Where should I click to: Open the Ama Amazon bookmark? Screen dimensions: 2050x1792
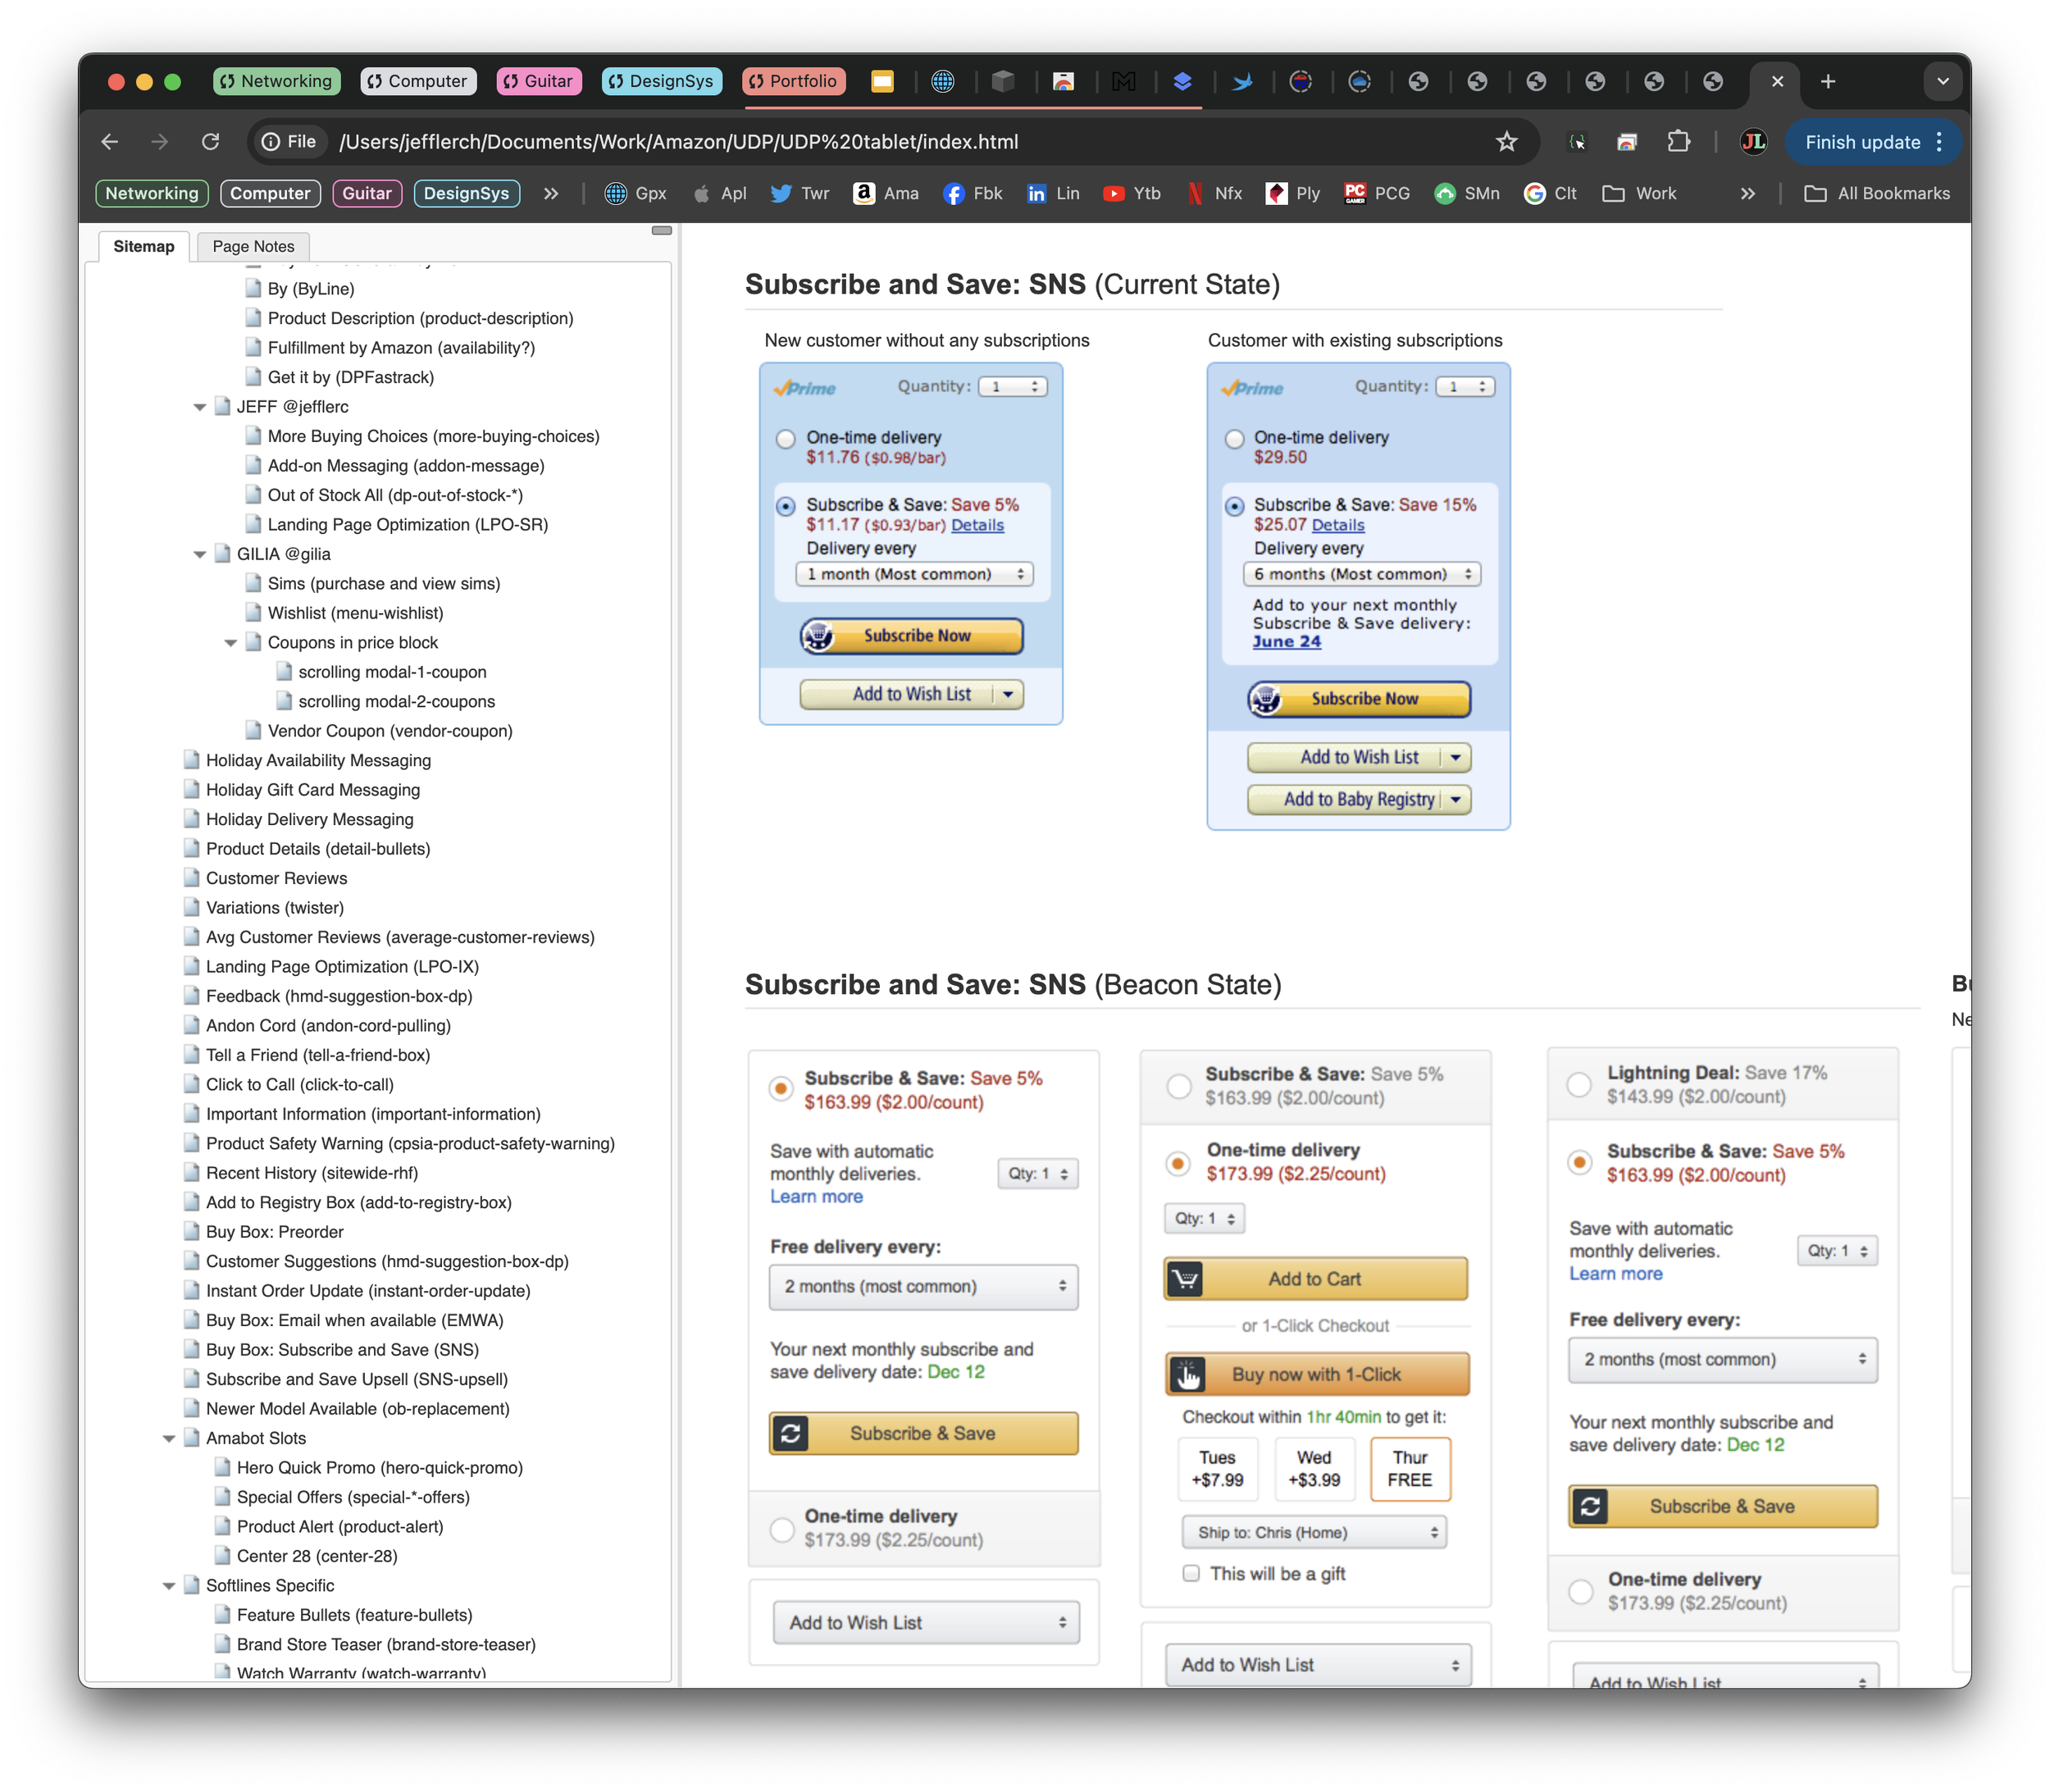tap(885, 193)
